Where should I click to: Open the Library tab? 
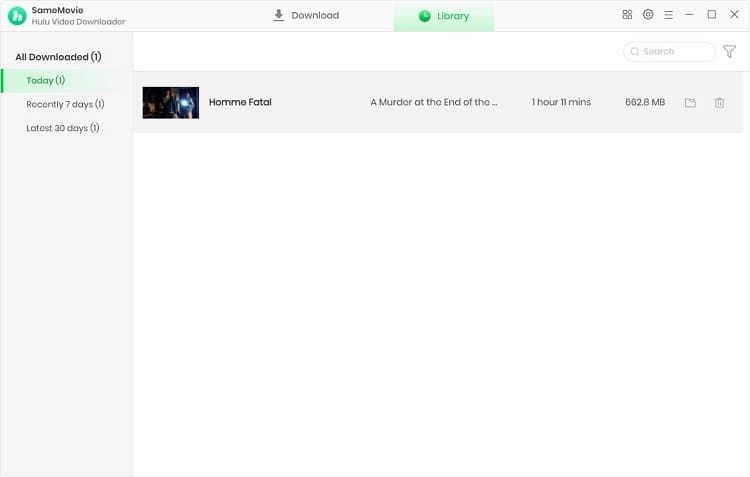click(444, 17)
